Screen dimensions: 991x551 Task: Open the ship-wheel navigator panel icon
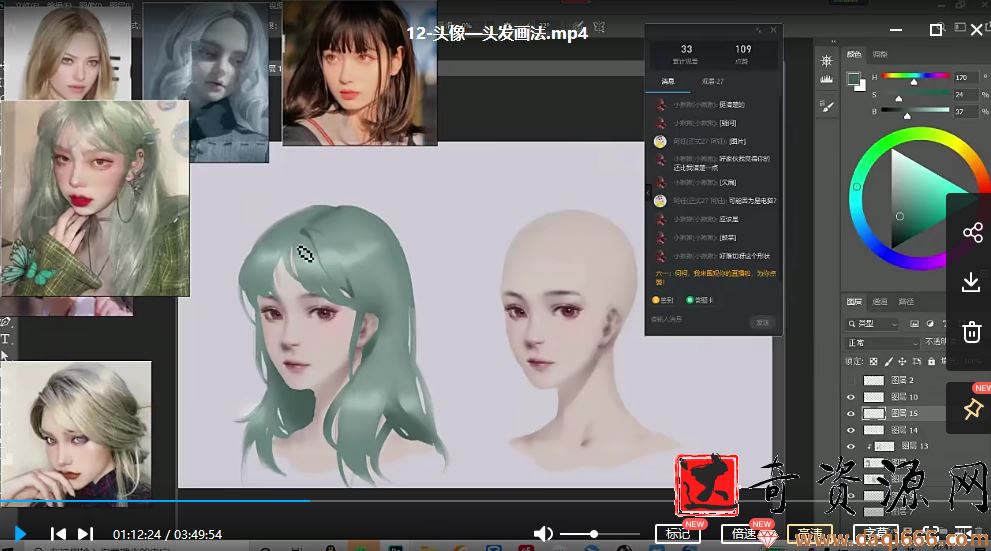pos(826,61)
